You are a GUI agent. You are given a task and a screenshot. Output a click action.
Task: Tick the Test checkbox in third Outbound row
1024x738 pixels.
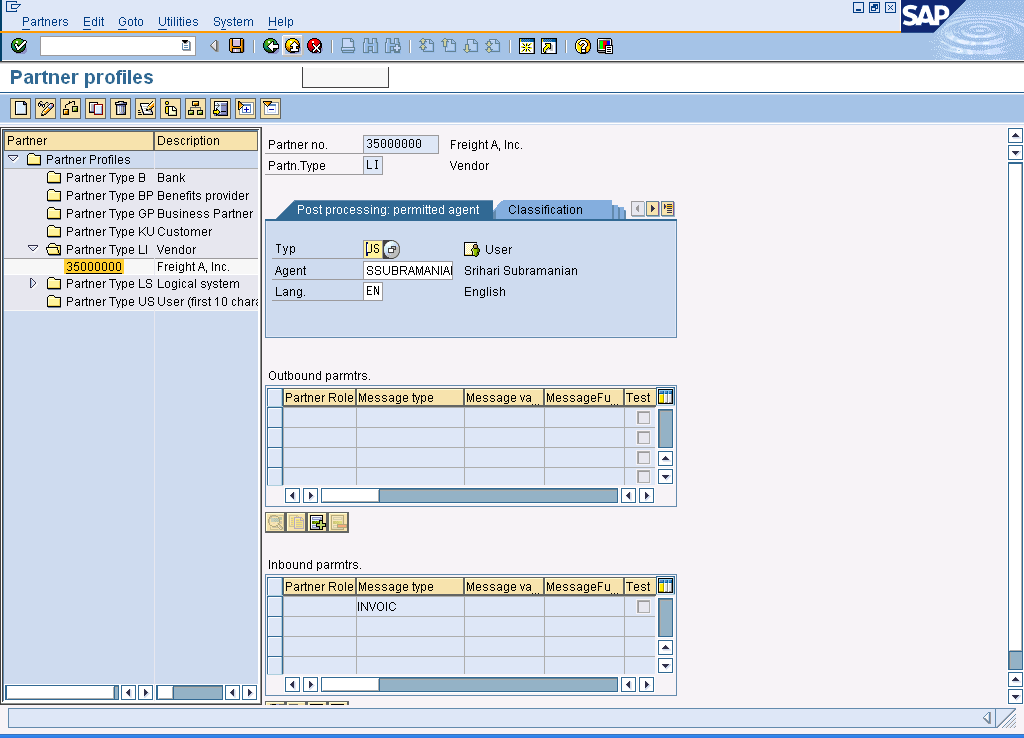pyautogui.click(x=643, y=457)
